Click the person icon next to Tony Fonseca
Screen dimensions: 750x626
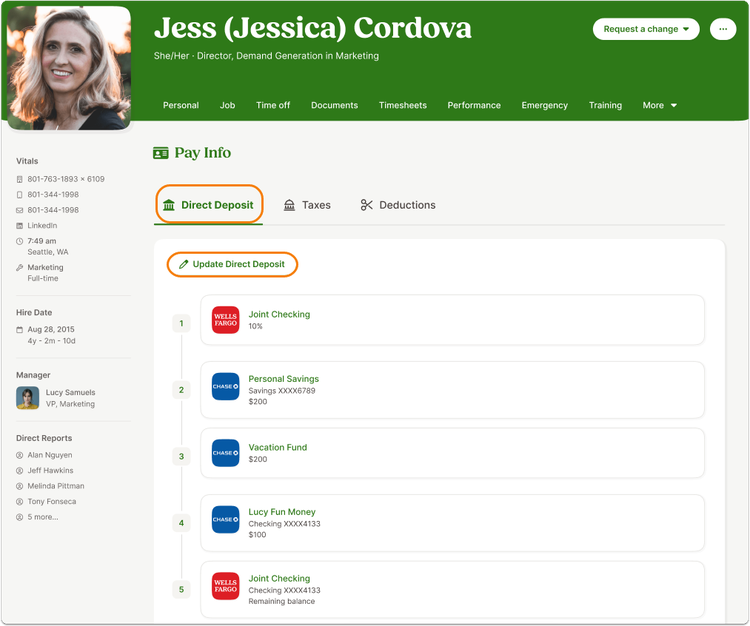20,502
